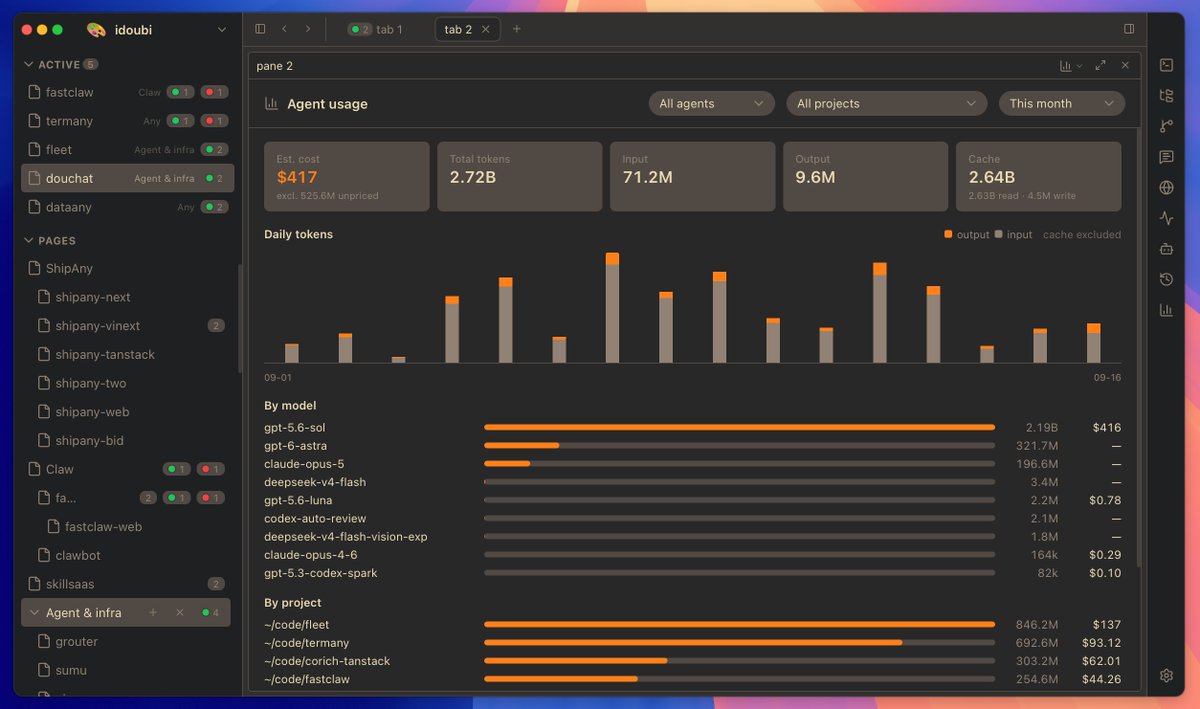This screenshot has width=1200, height=709.
Task: Collapse the Agent & infra group
Action: [x=35, y=613]
